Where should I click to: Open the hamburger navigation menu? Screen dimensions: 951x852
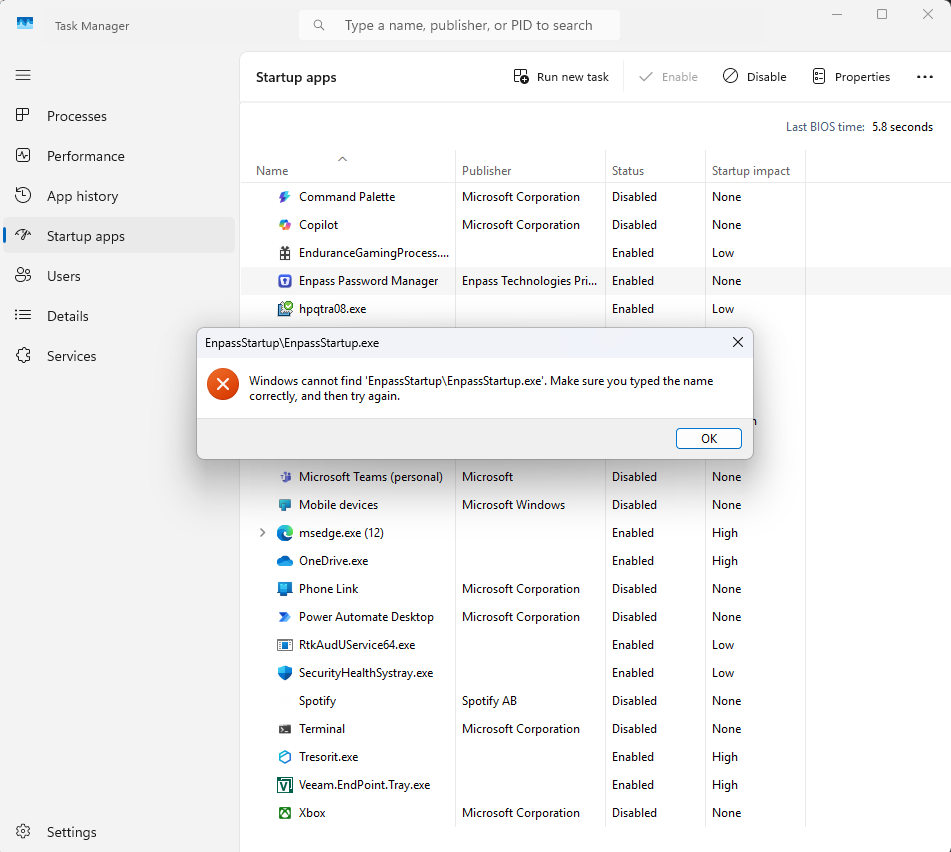23,75
